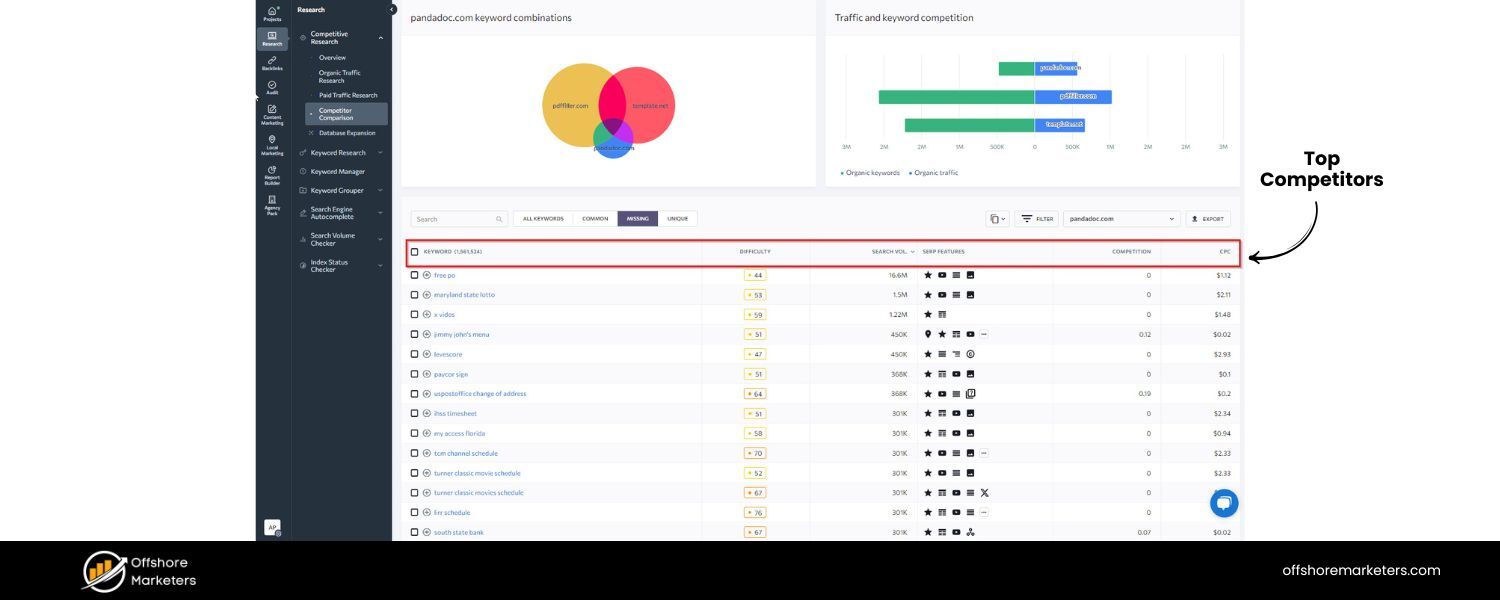The image size is (1500, 600).
Task: Open the Report Builder icon
Action: click(272, 170)
